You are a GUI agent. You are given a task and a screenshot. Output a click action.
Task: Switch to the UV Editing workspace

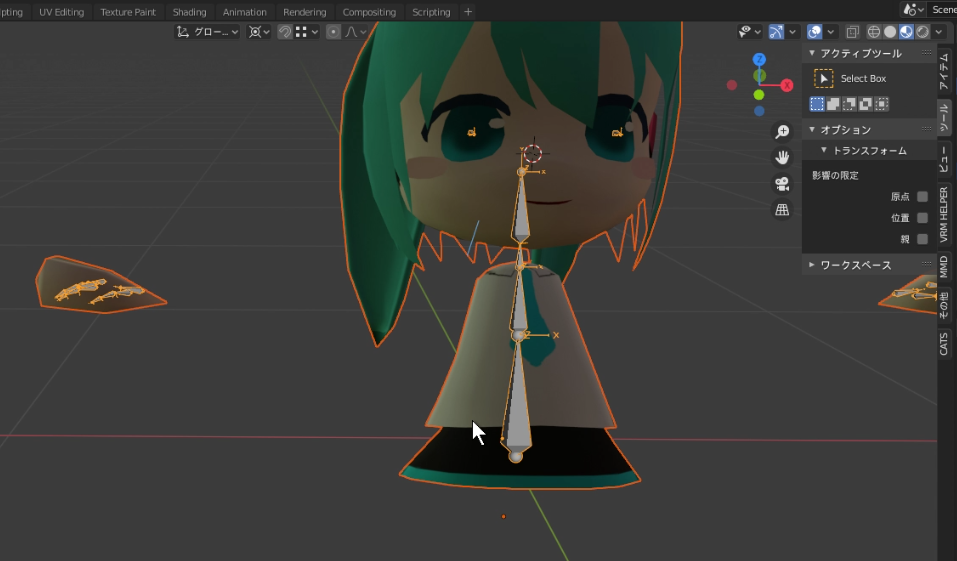(x=62, y=12)
